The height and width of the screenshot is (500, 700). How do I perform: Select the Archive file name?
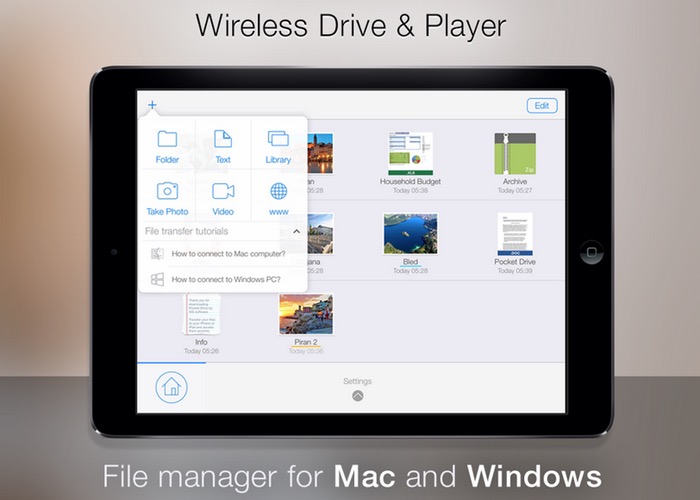point(515,182)
